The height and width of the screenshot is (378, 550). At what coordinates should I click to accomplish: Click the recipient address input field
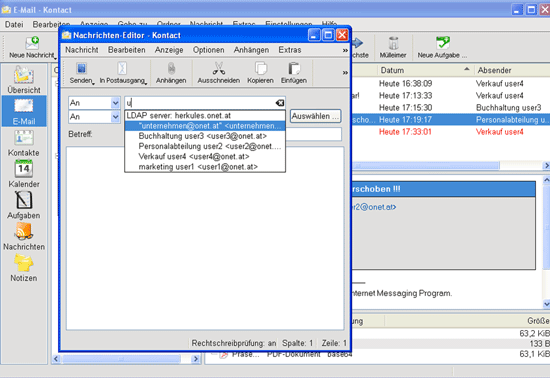tap(200, 103)
